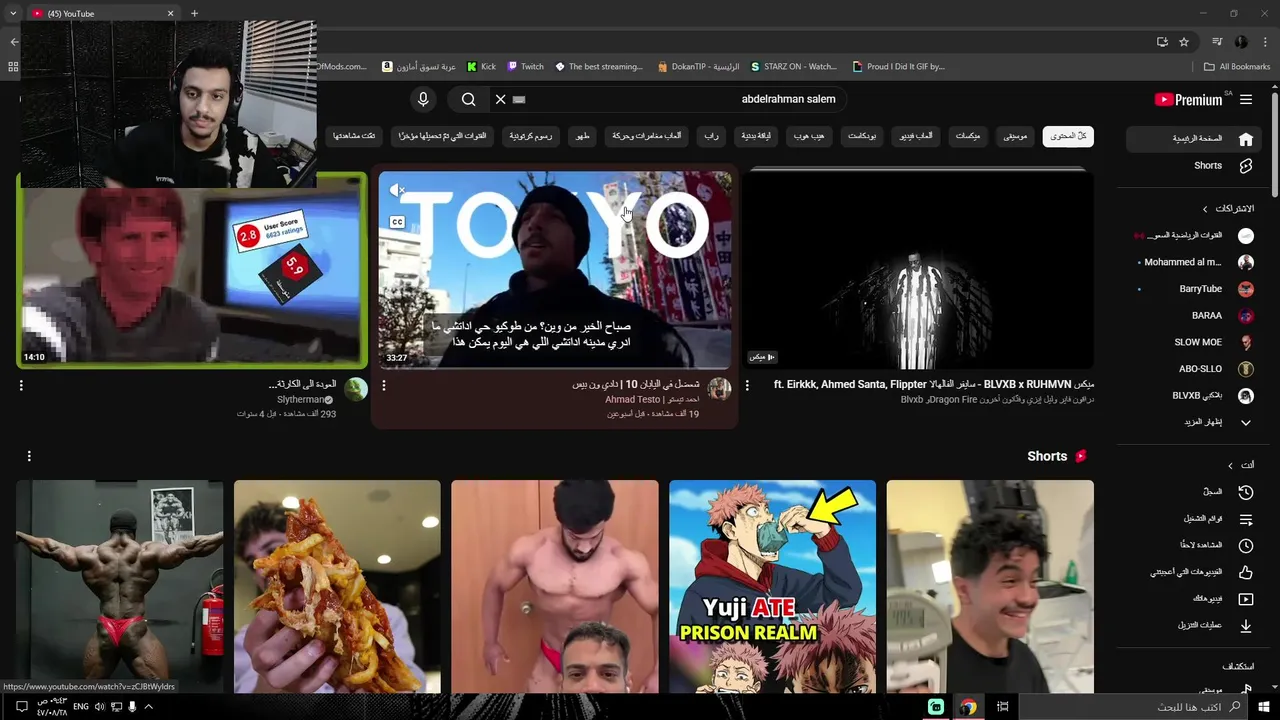The image size is (1280, 720).
Task: Open liked videos thumbs-up icon
Action: [x=1245, y=572]
